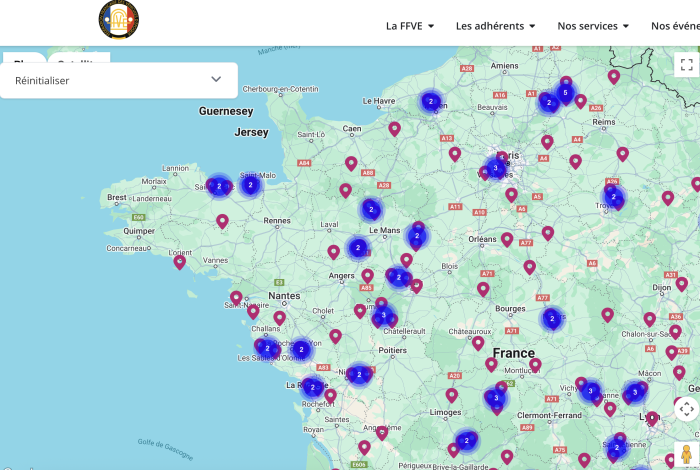Click the Reims city label
Screen dimensions: 700x470
[x=604, y=122]
